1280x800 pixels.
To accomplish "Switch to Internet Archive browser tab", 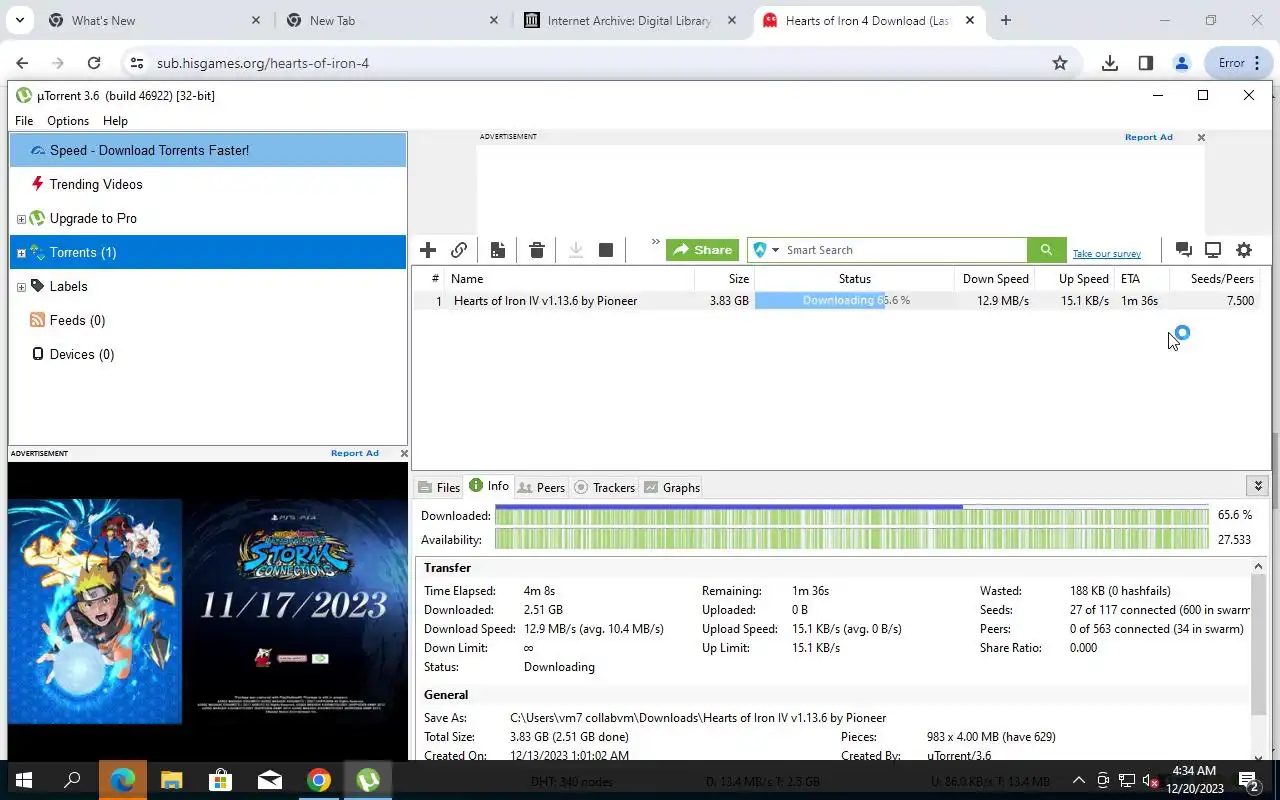I will [631, 20].
